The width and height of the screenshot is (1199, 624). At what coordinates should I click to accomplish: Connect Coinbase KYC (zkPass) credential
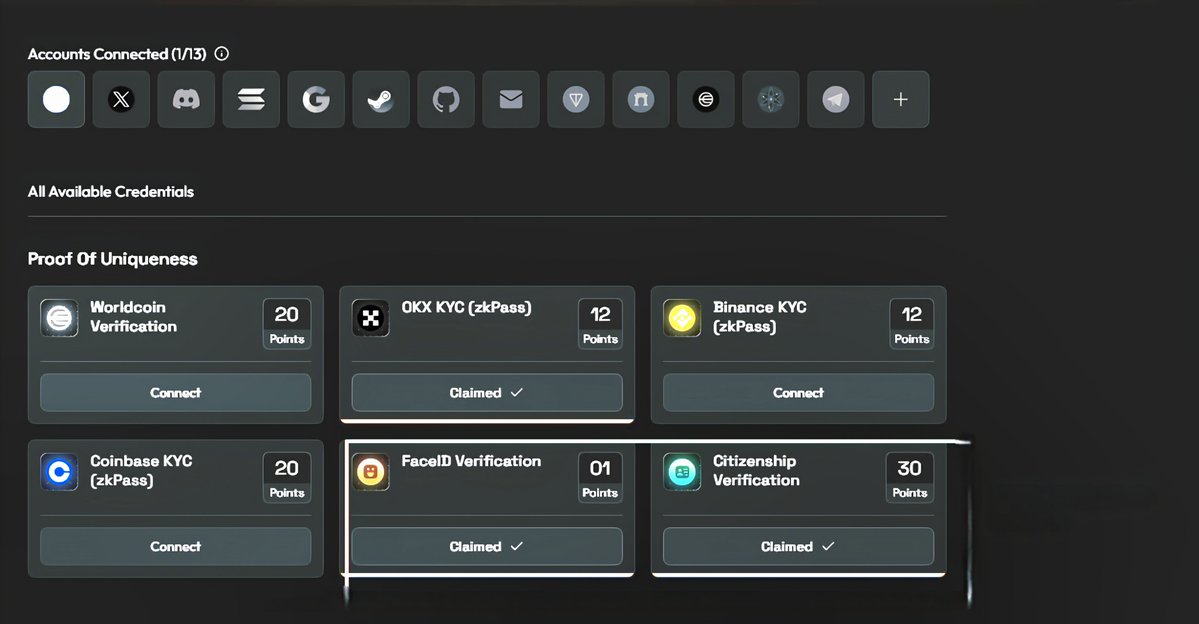176,546
